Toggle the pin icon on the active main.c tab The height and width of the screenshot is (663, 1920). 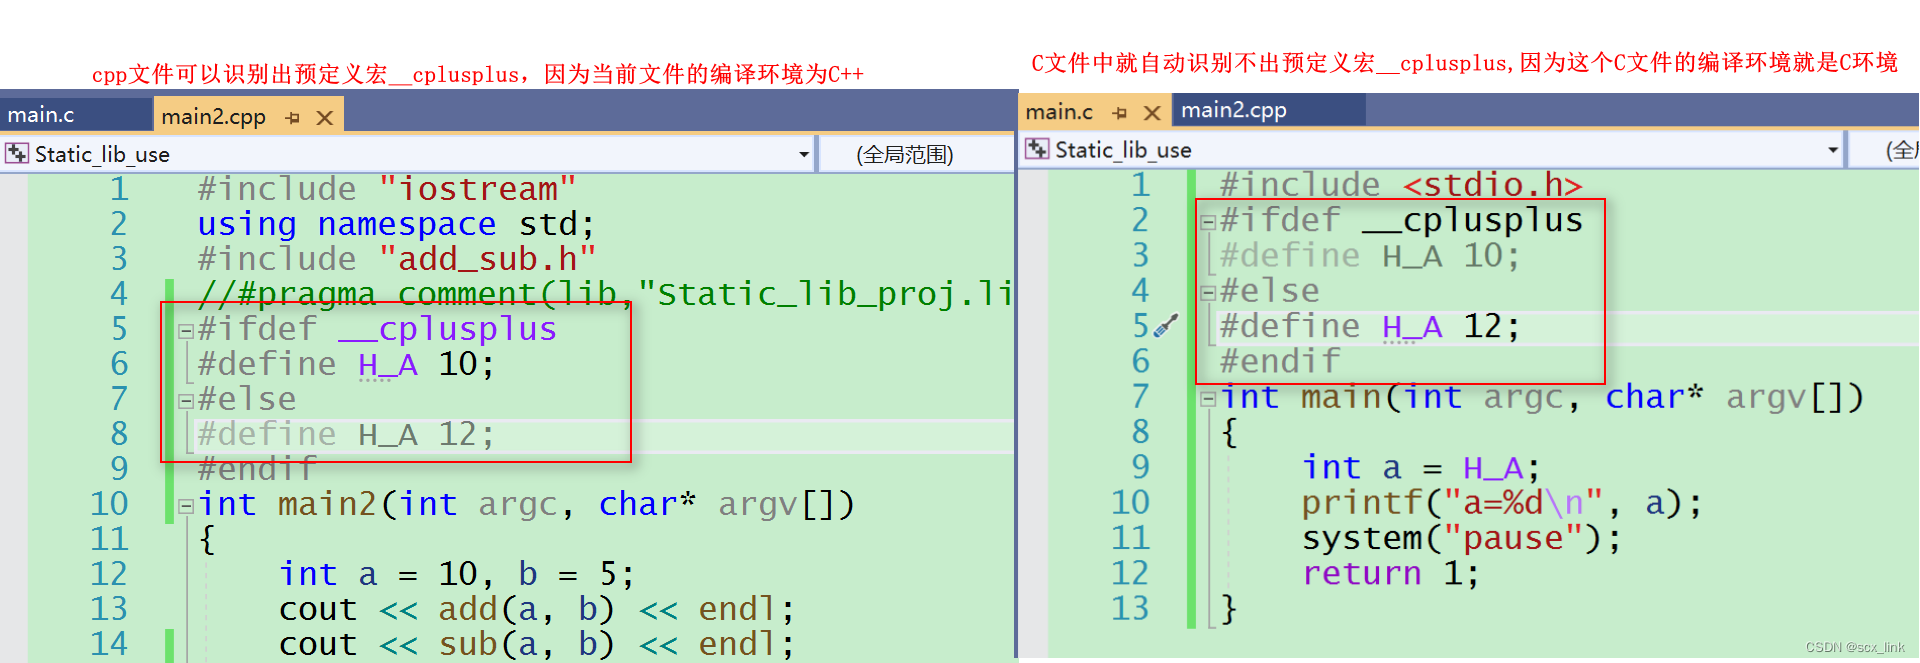click(1120, 113)
